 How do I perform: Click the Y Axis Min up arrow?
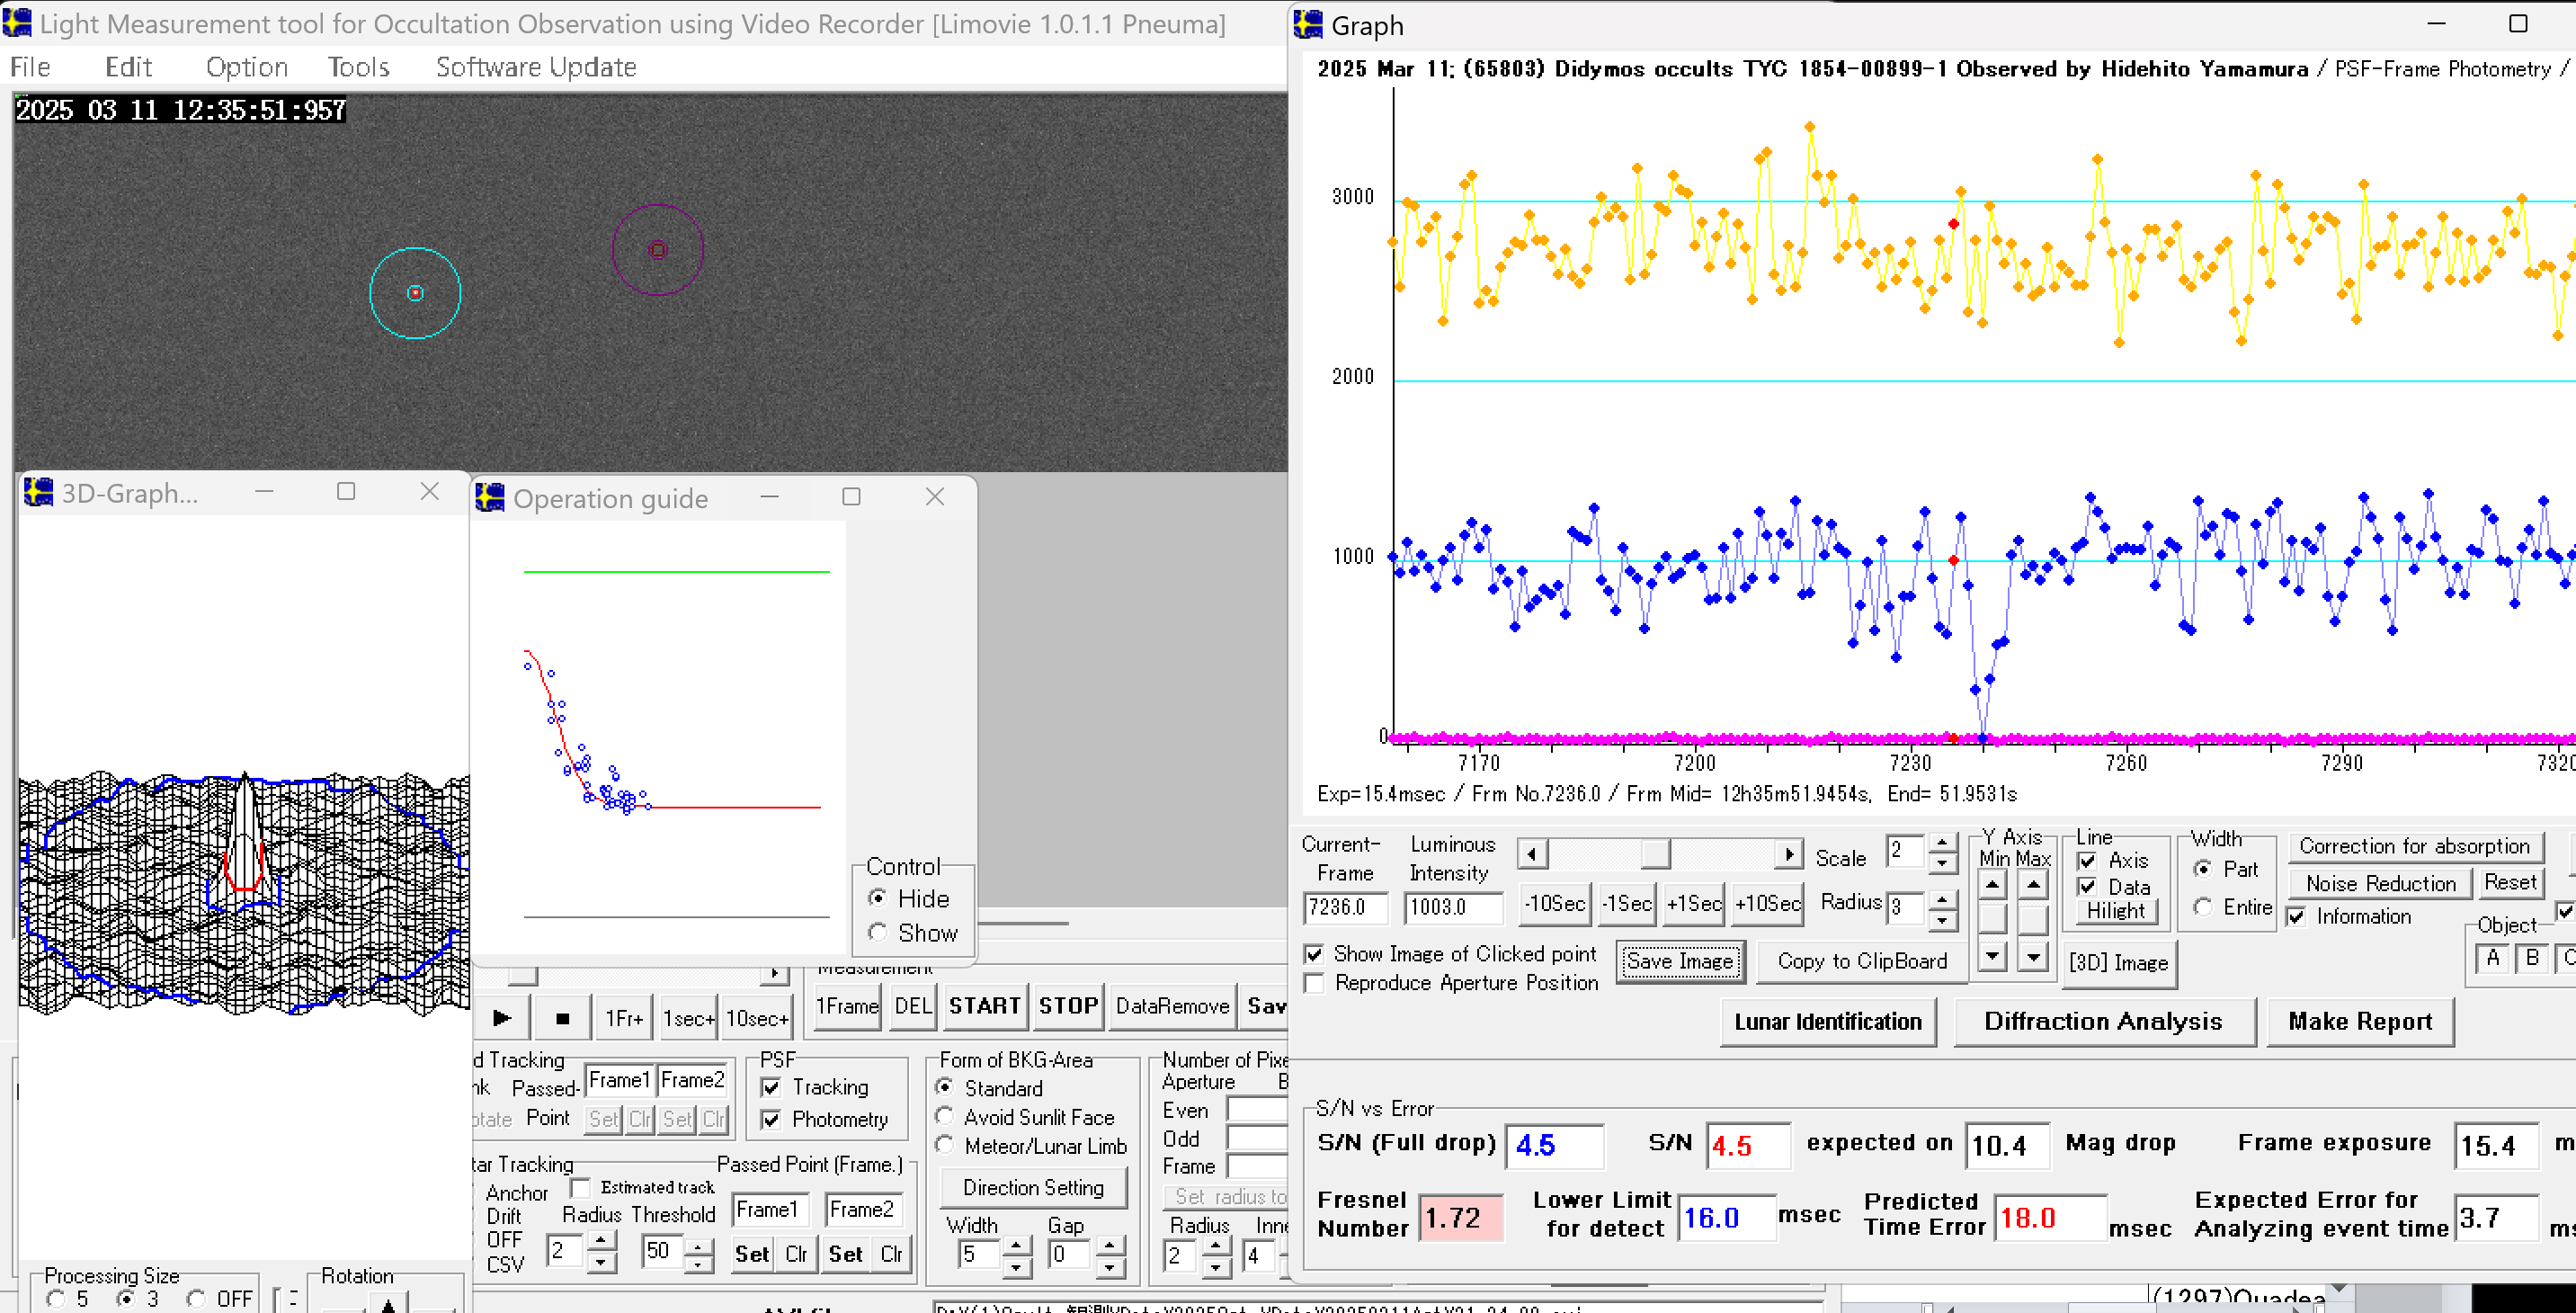pos(1992,885)
